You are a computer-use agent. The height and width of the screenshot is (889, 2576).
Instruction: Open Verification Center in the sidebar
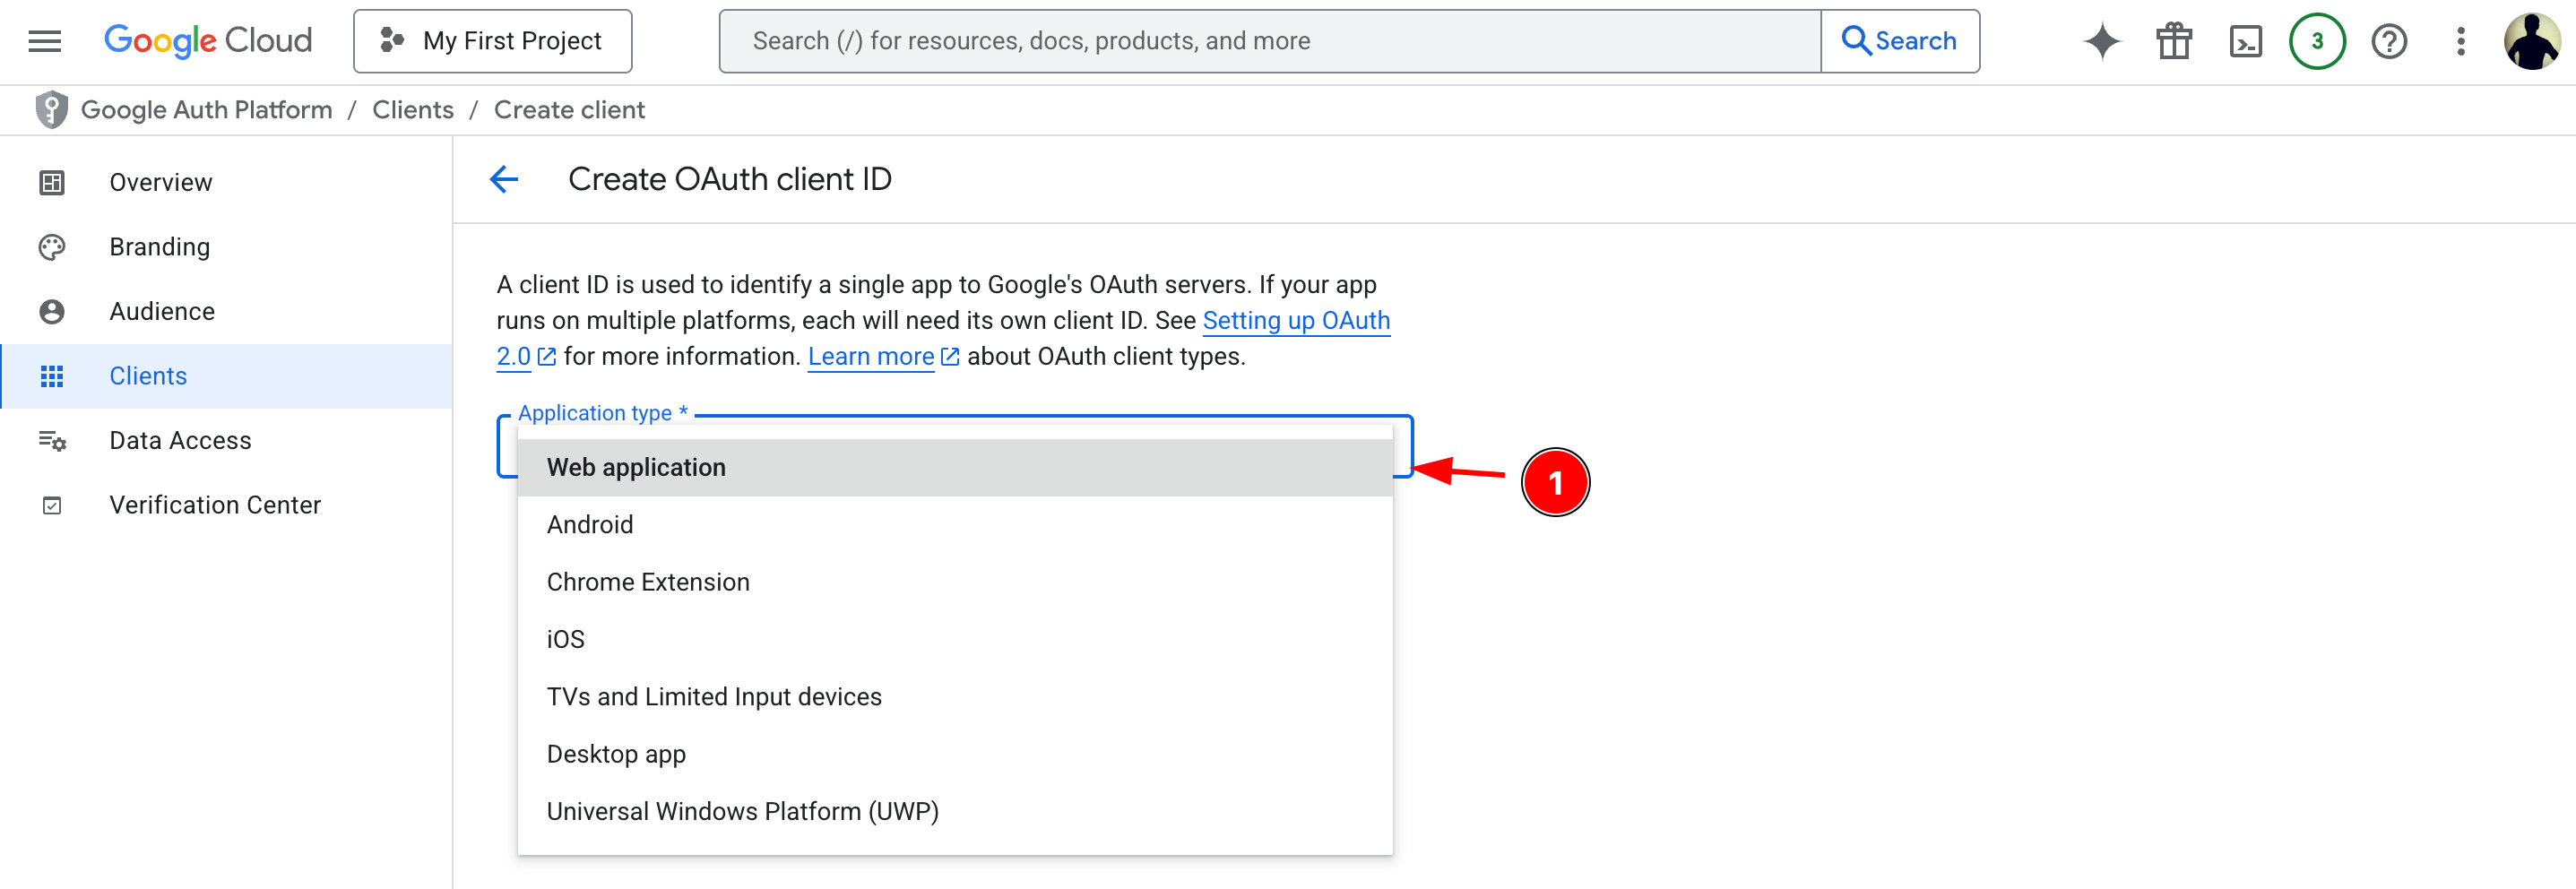tap(226, 505)
